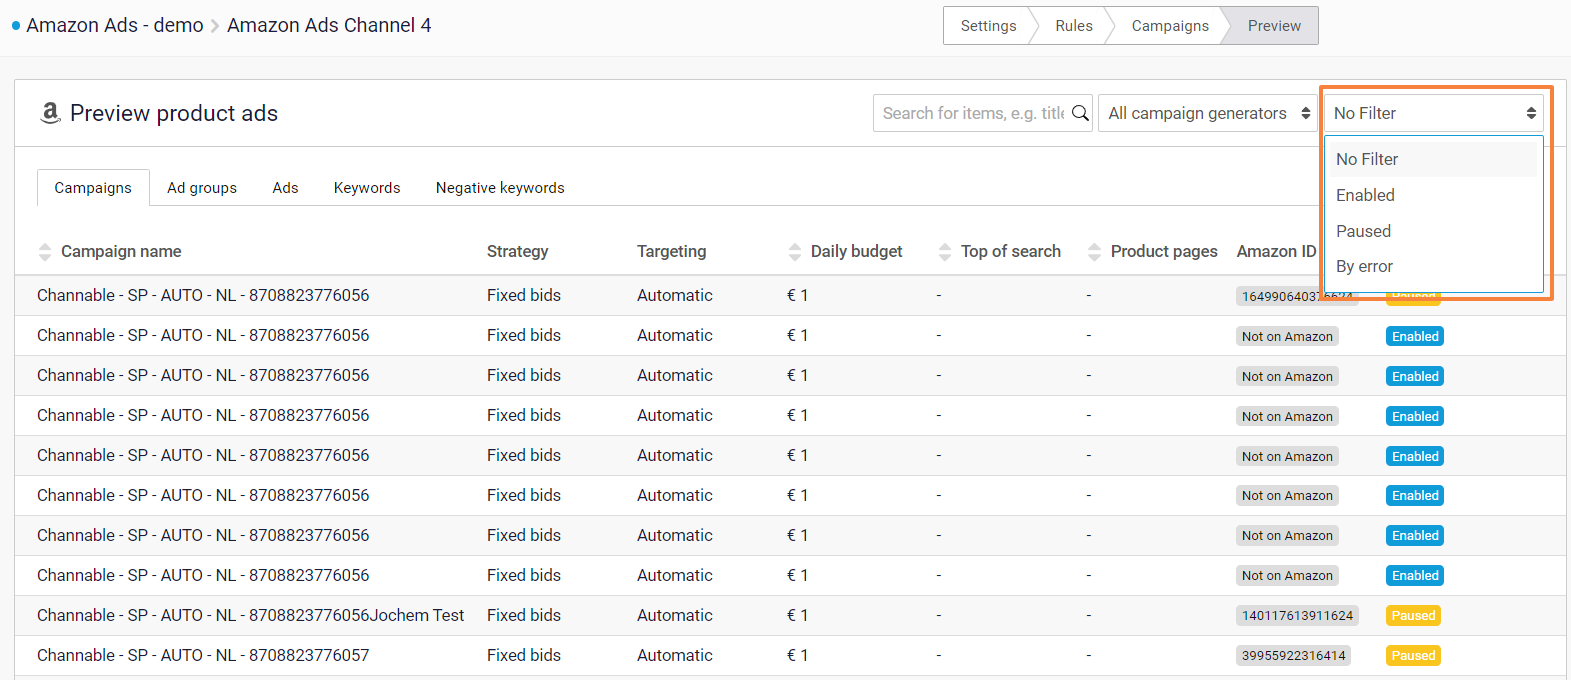
Task: Choose Enabled option in filter list
Action: [x=1433, y=195]
